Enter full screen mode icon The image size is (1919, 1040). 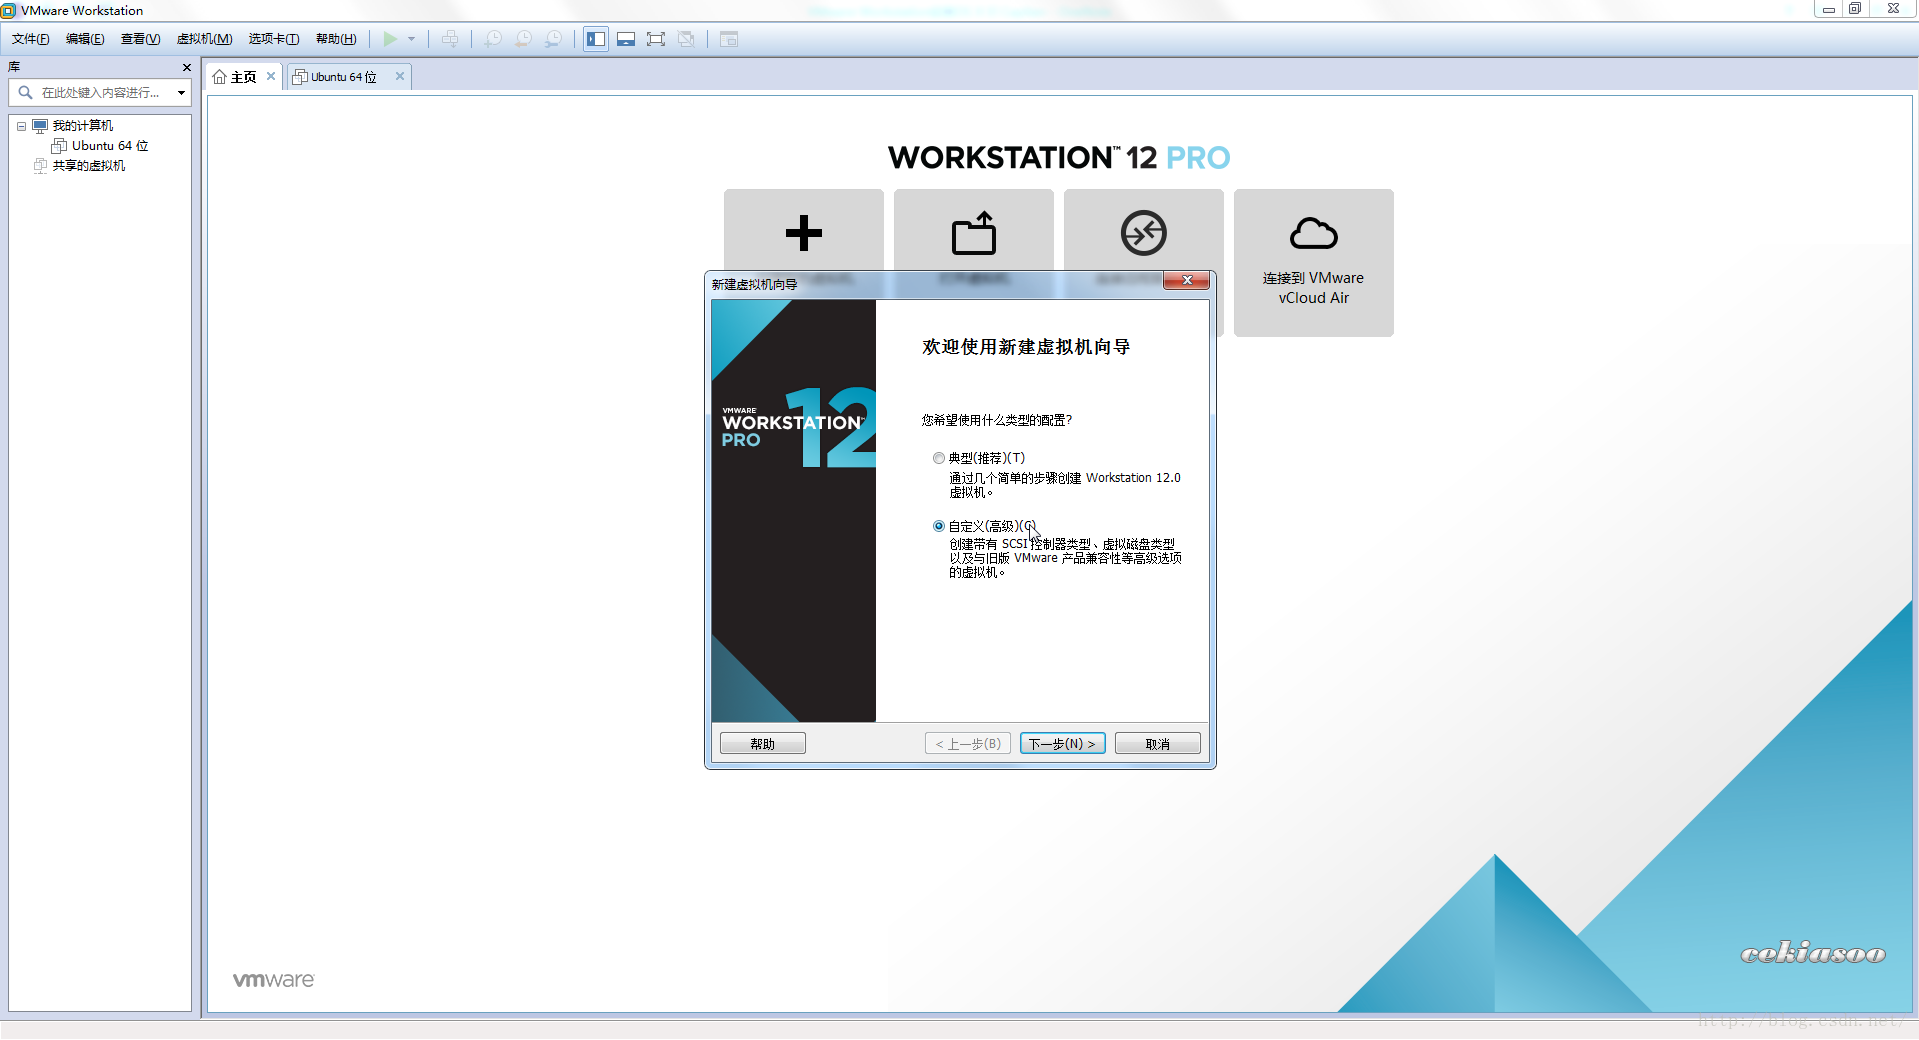656,39
